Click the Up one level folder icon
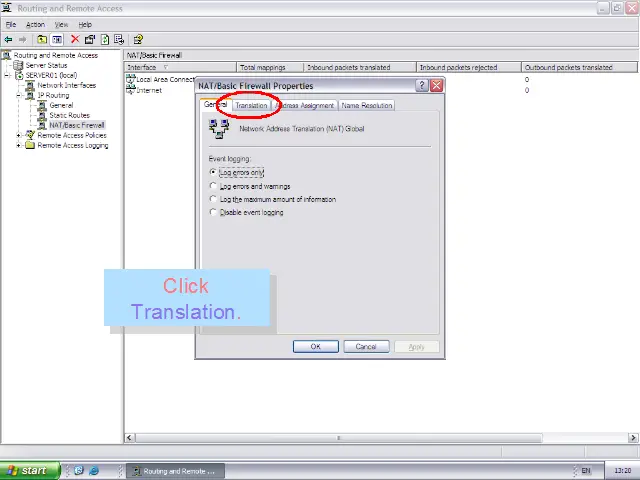Image resolution: width=640 pixels, height=480 pixels. coord(42,40)
